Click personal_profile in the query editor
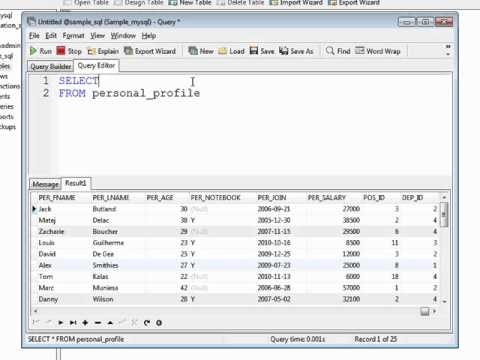 [146, 93]
